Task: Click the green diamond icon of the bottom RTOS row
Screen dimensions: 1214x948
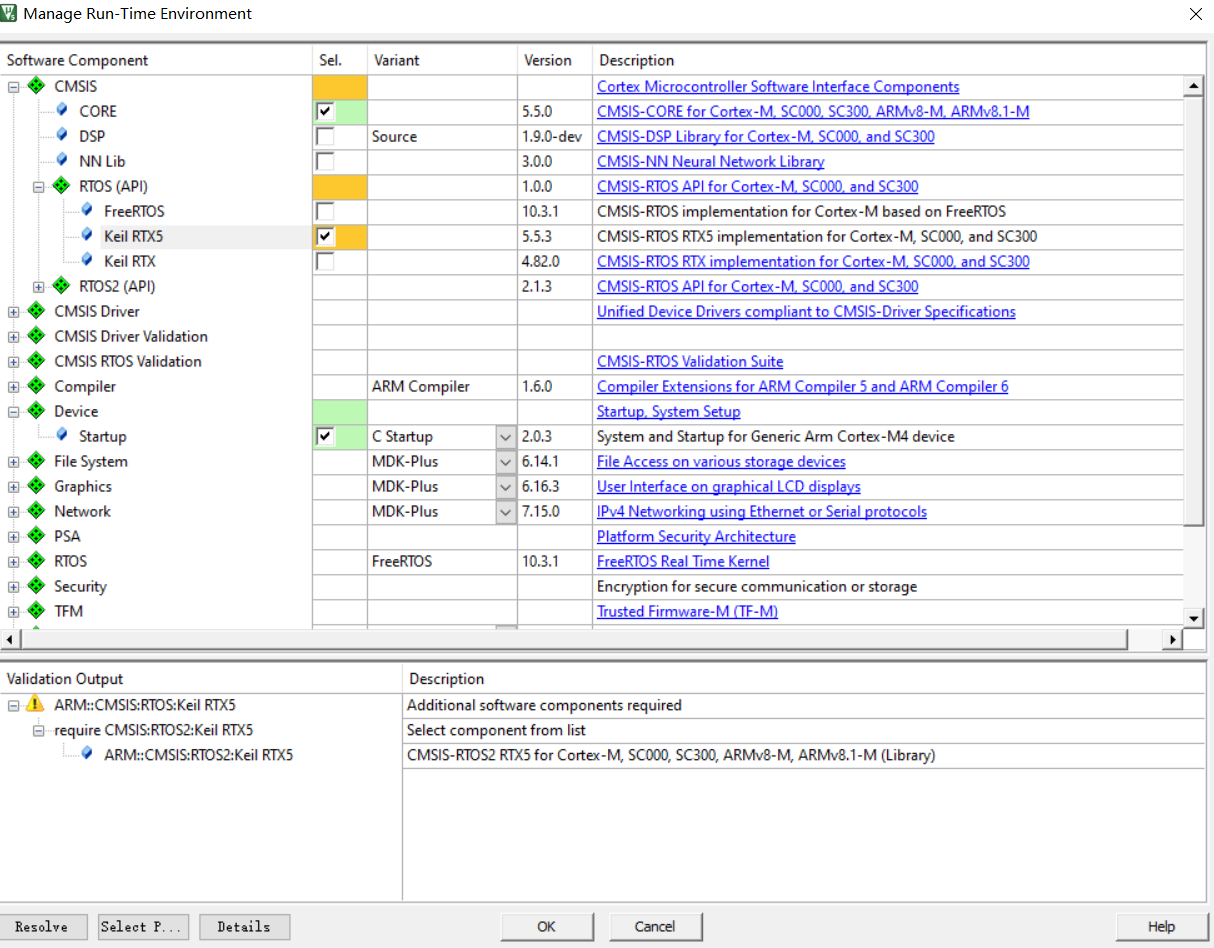Action: [x=36, y=561]
